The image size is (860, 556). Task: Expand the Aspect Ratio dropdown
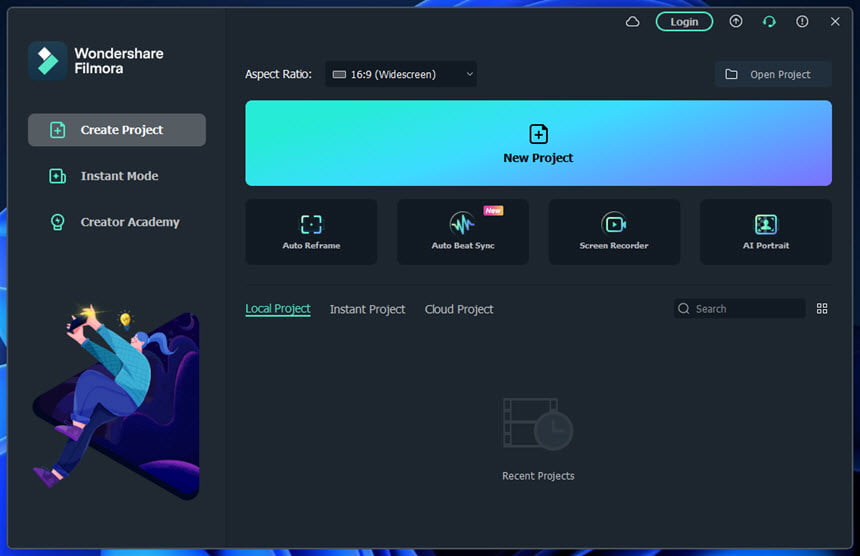[x=401, y=74]
